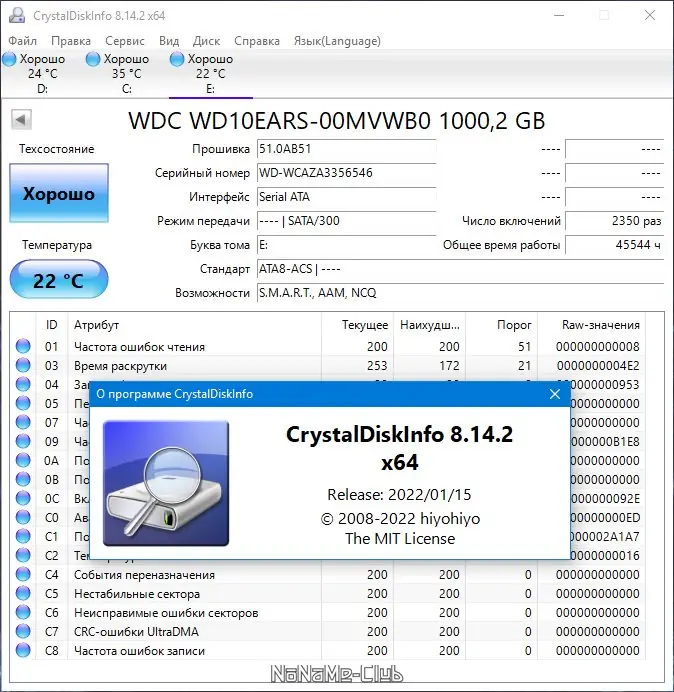Viewport: 674px width, 692px height.
Task: Select disk D: at 24 °C
Action: coord(42,73)
